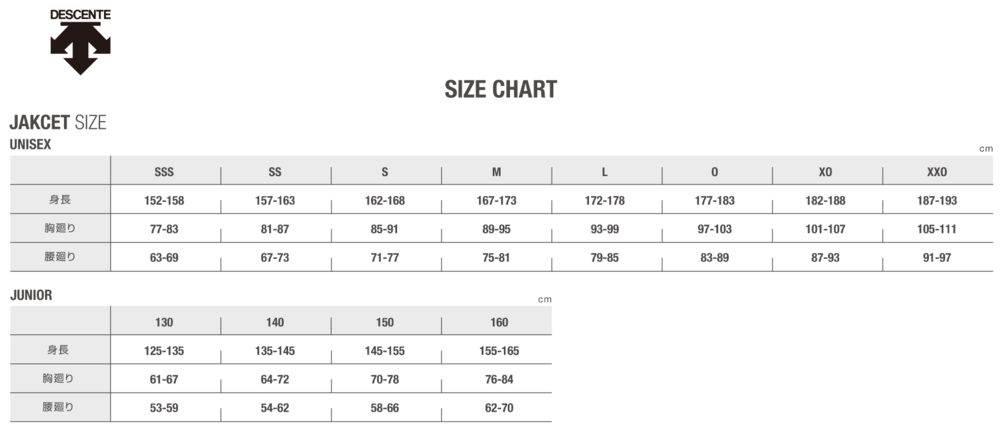1000x425 pixels.
Task: Click the 187-193 height cell
Action: point(937,200)
